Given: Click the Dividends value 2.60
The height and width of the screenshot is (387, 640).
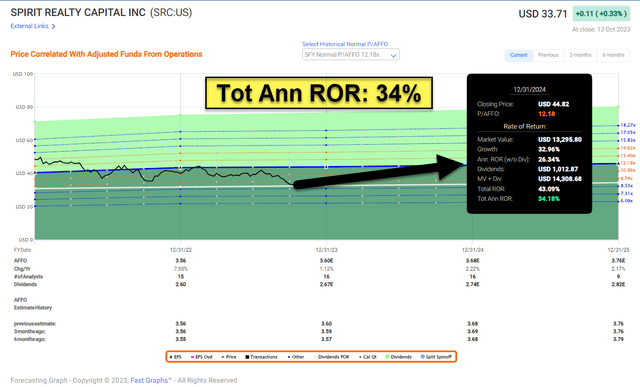Looking at the screenshot, I should (x=180, y=285).
